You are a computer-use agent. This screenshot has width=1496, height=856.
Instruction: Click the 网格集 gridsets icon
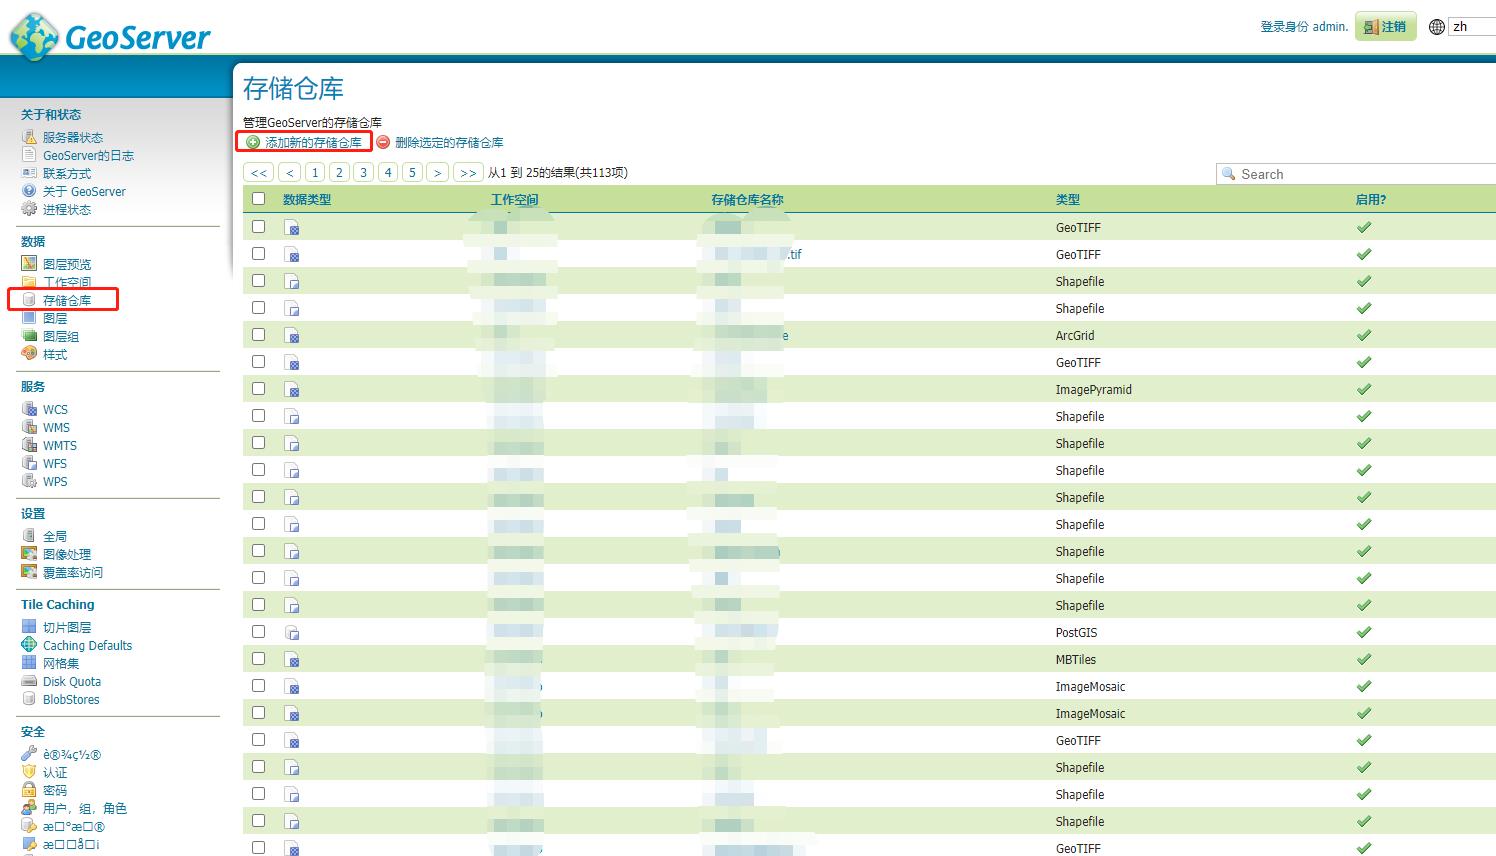coord(29,663)
